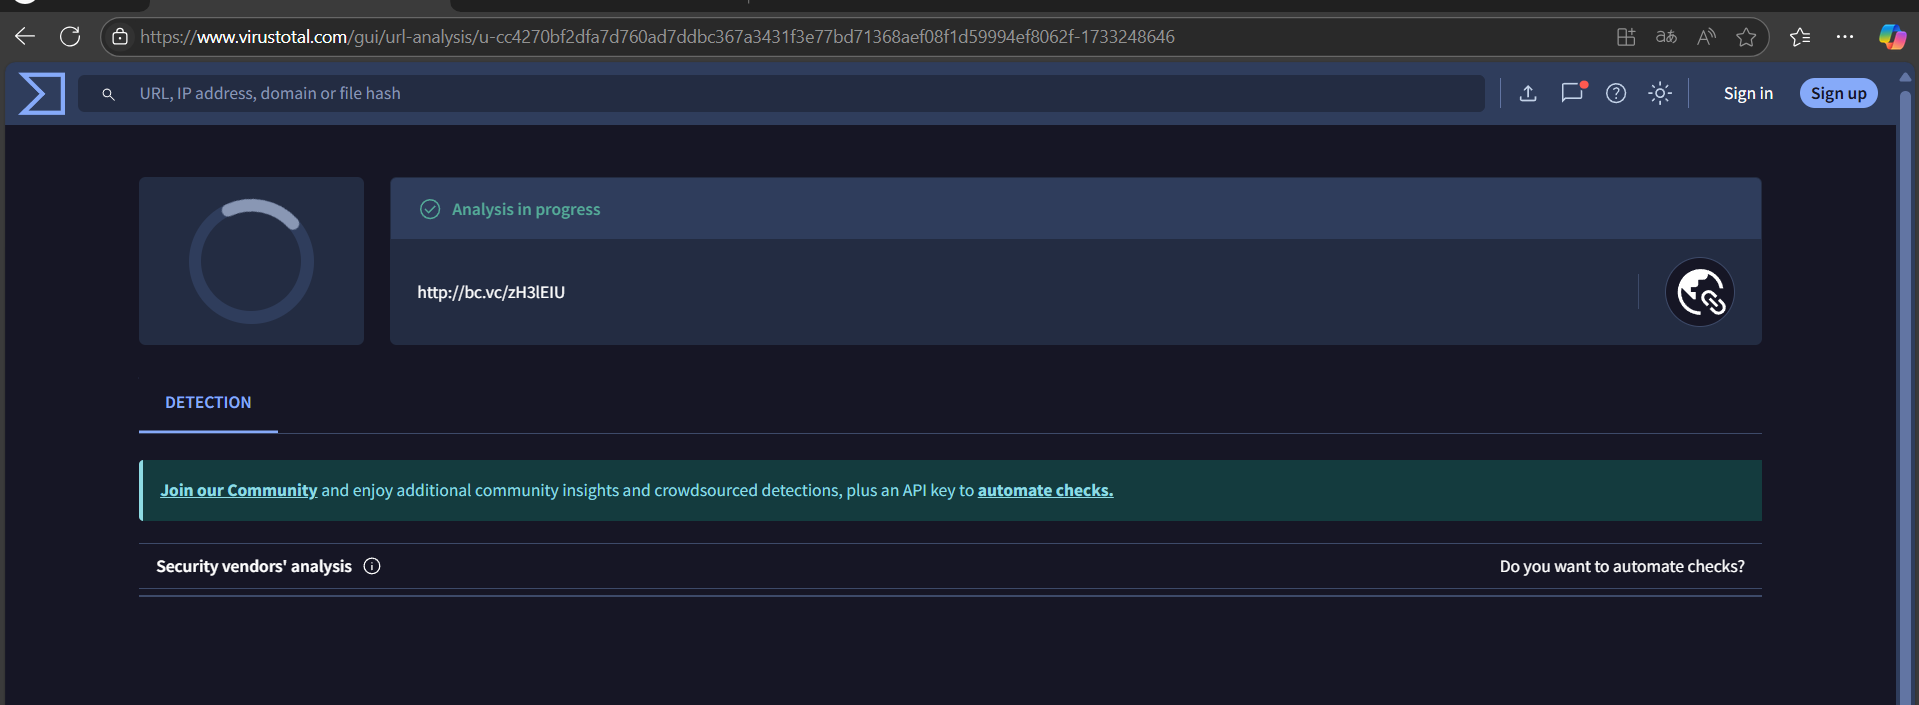View site information lock icon in address bar
The image size is (1919, 705).
coord(120,37)
